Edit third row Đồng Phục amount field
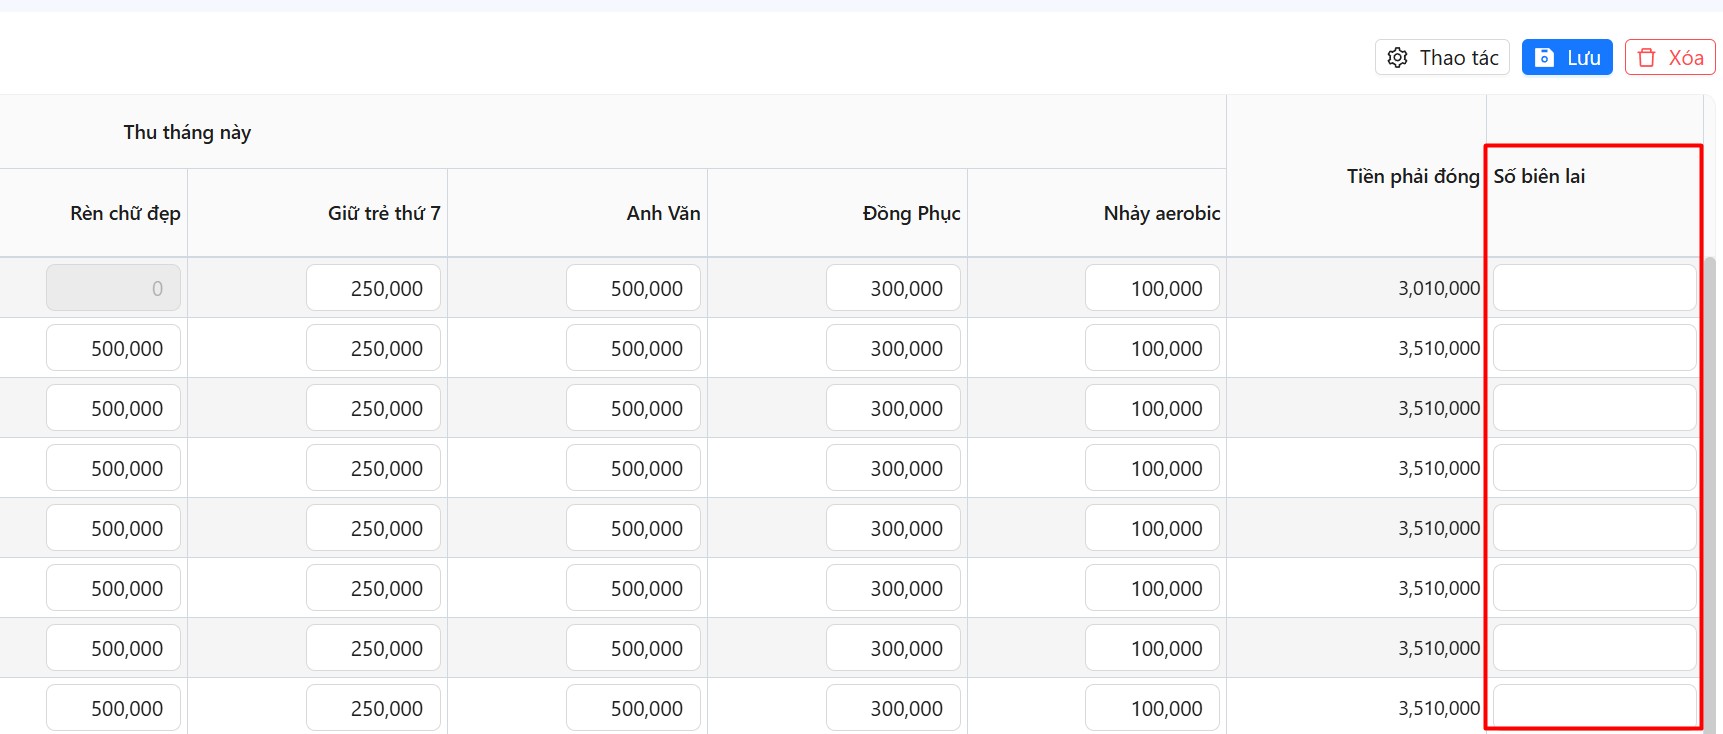Screen dimensions: 1723x734 click(x=893, y=408)
